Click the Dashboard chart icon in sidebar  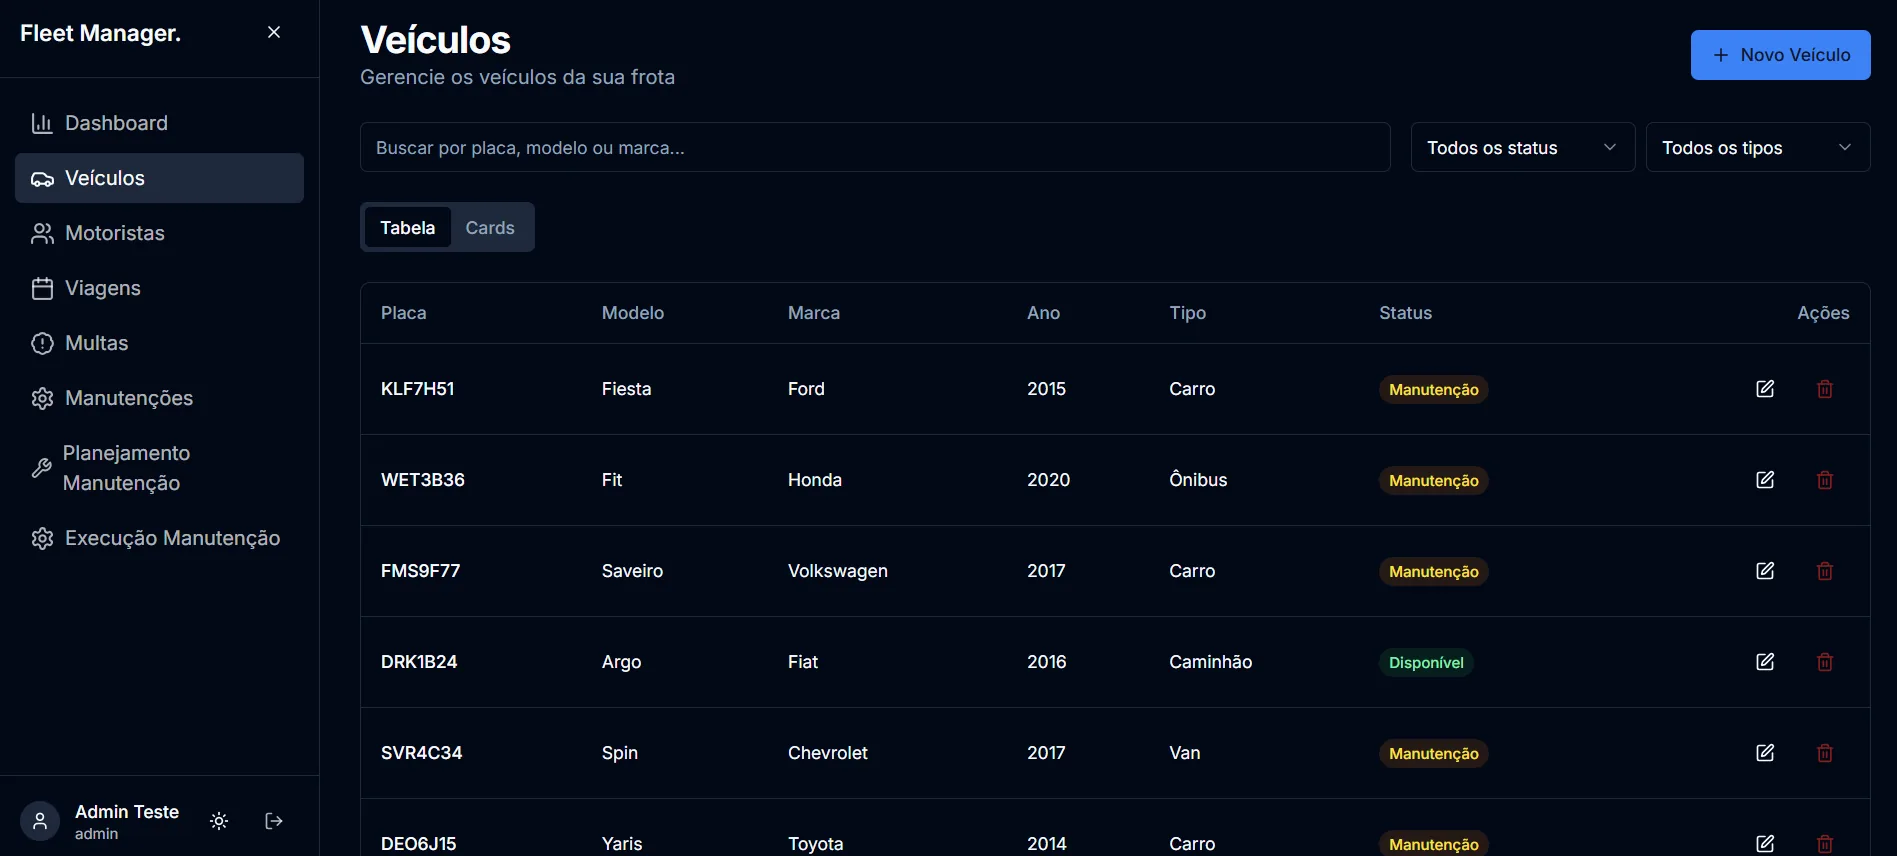42,123
